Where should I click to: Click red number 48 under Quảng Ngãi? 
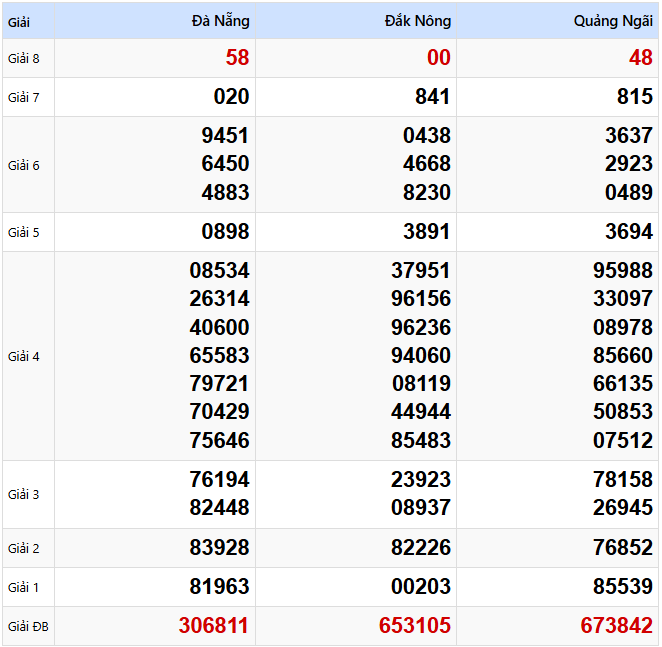[x=640, y=58]
